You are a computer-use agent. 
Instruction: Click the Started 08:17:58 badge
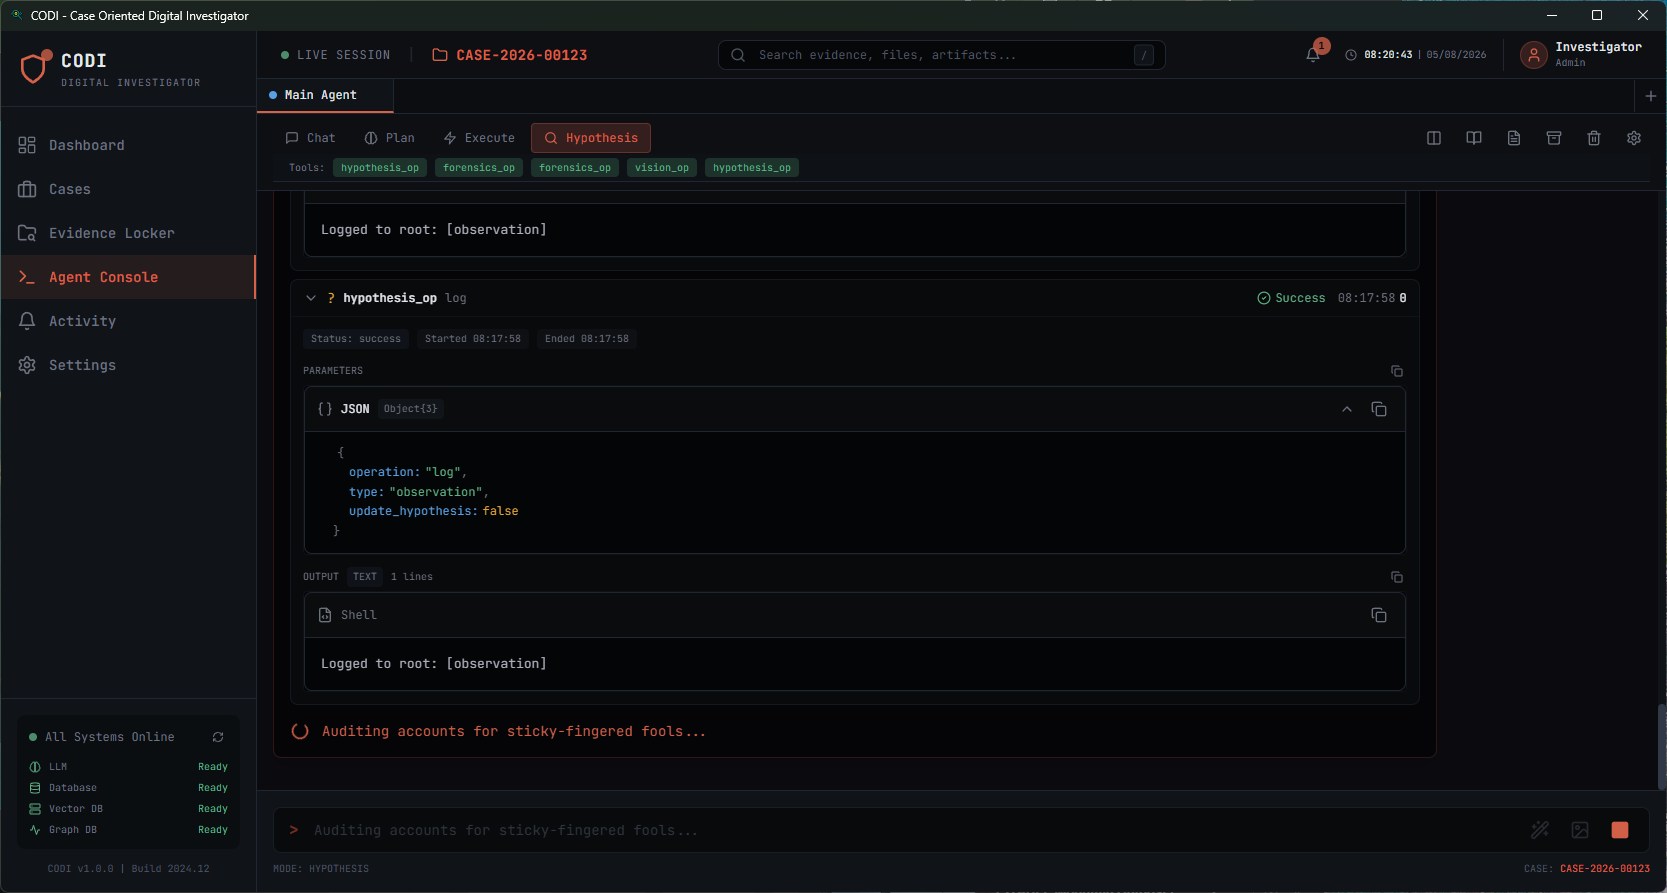pos(473,339)
